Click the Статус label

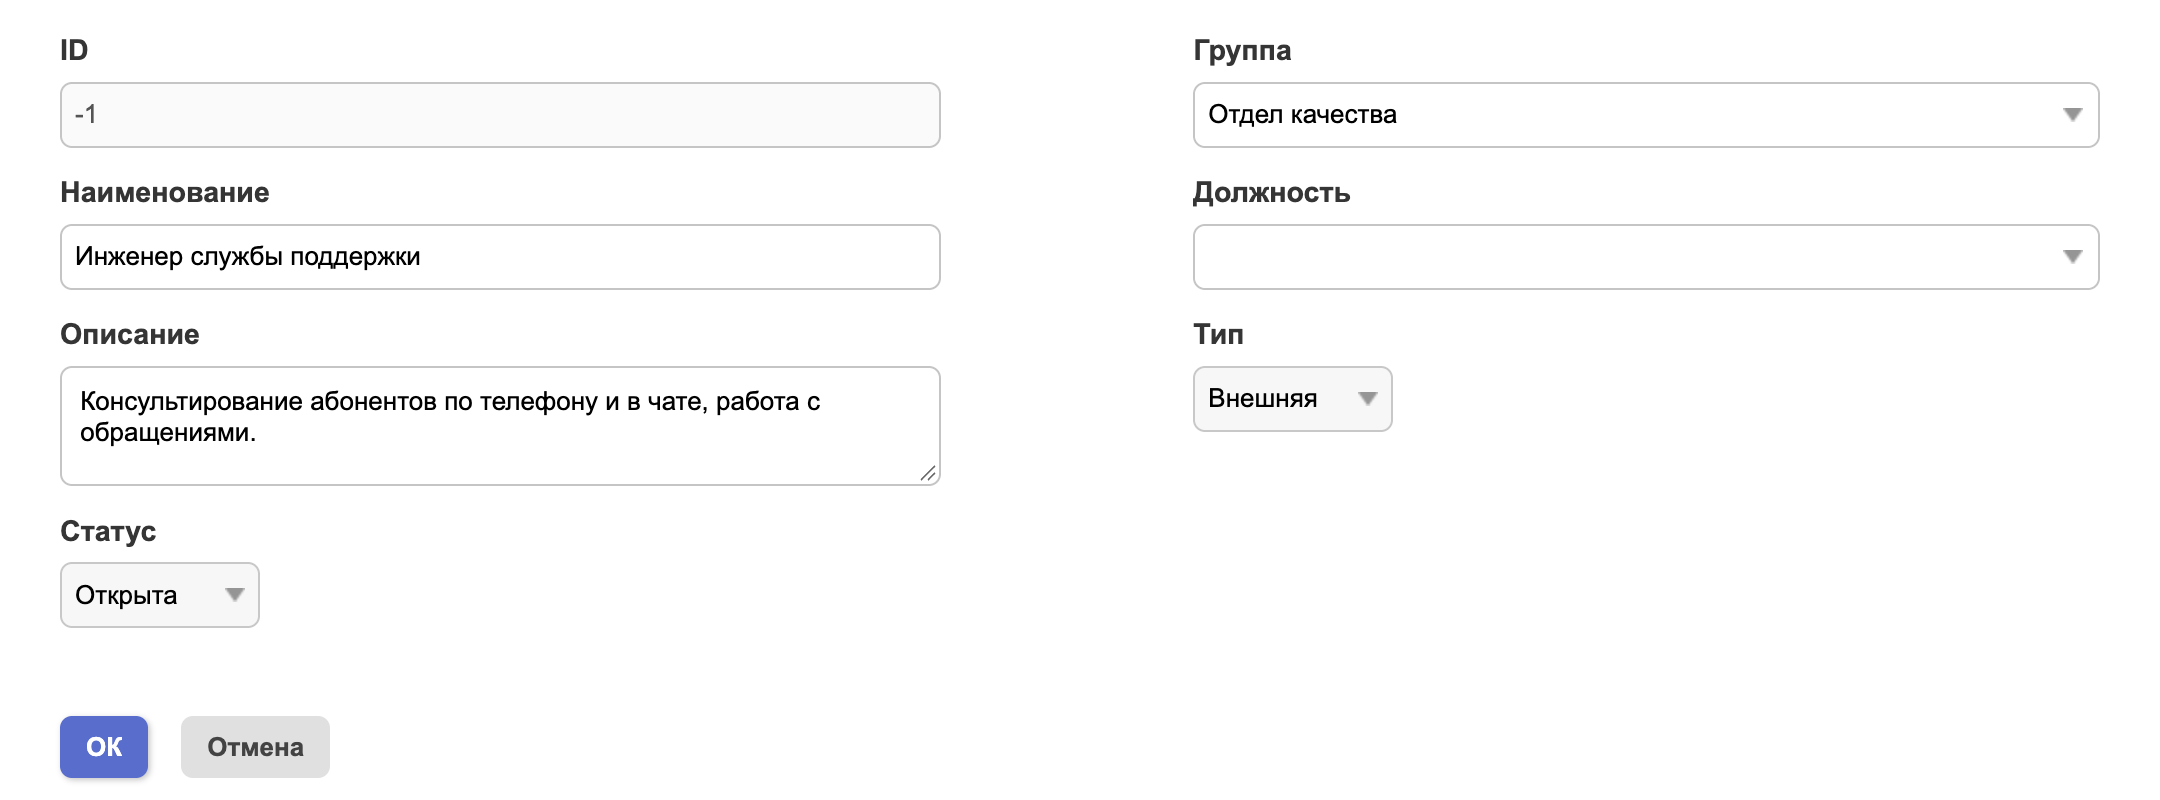click(x=108, y=531)
